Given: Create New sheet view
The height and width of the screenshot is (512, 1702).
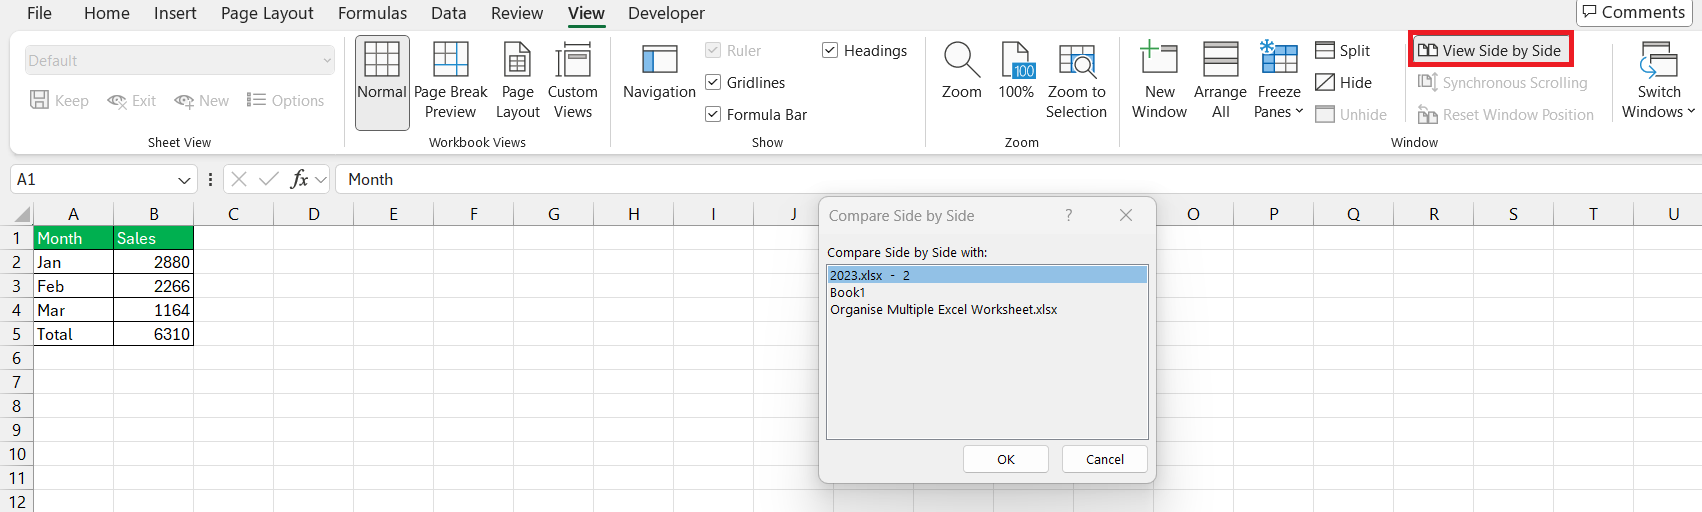Looking at the screenshot, I should 202,101.
